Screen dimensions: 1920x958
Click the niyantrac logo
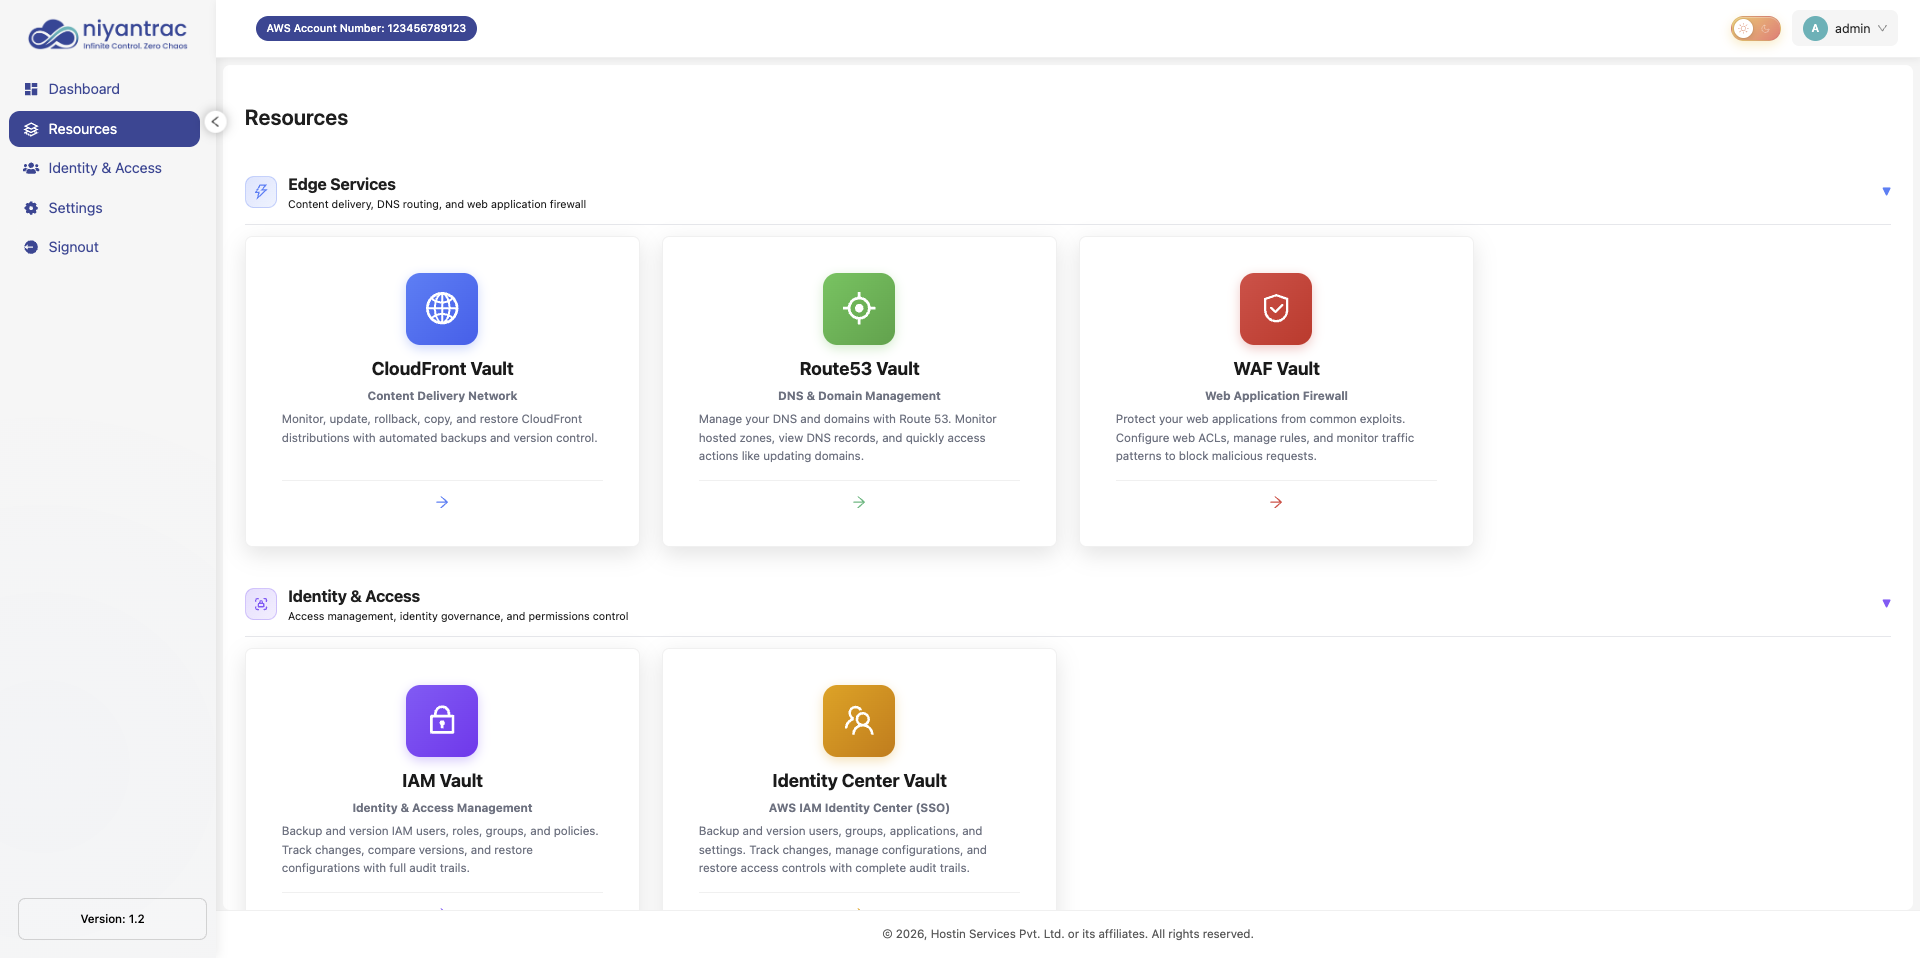tap(108, 34)
